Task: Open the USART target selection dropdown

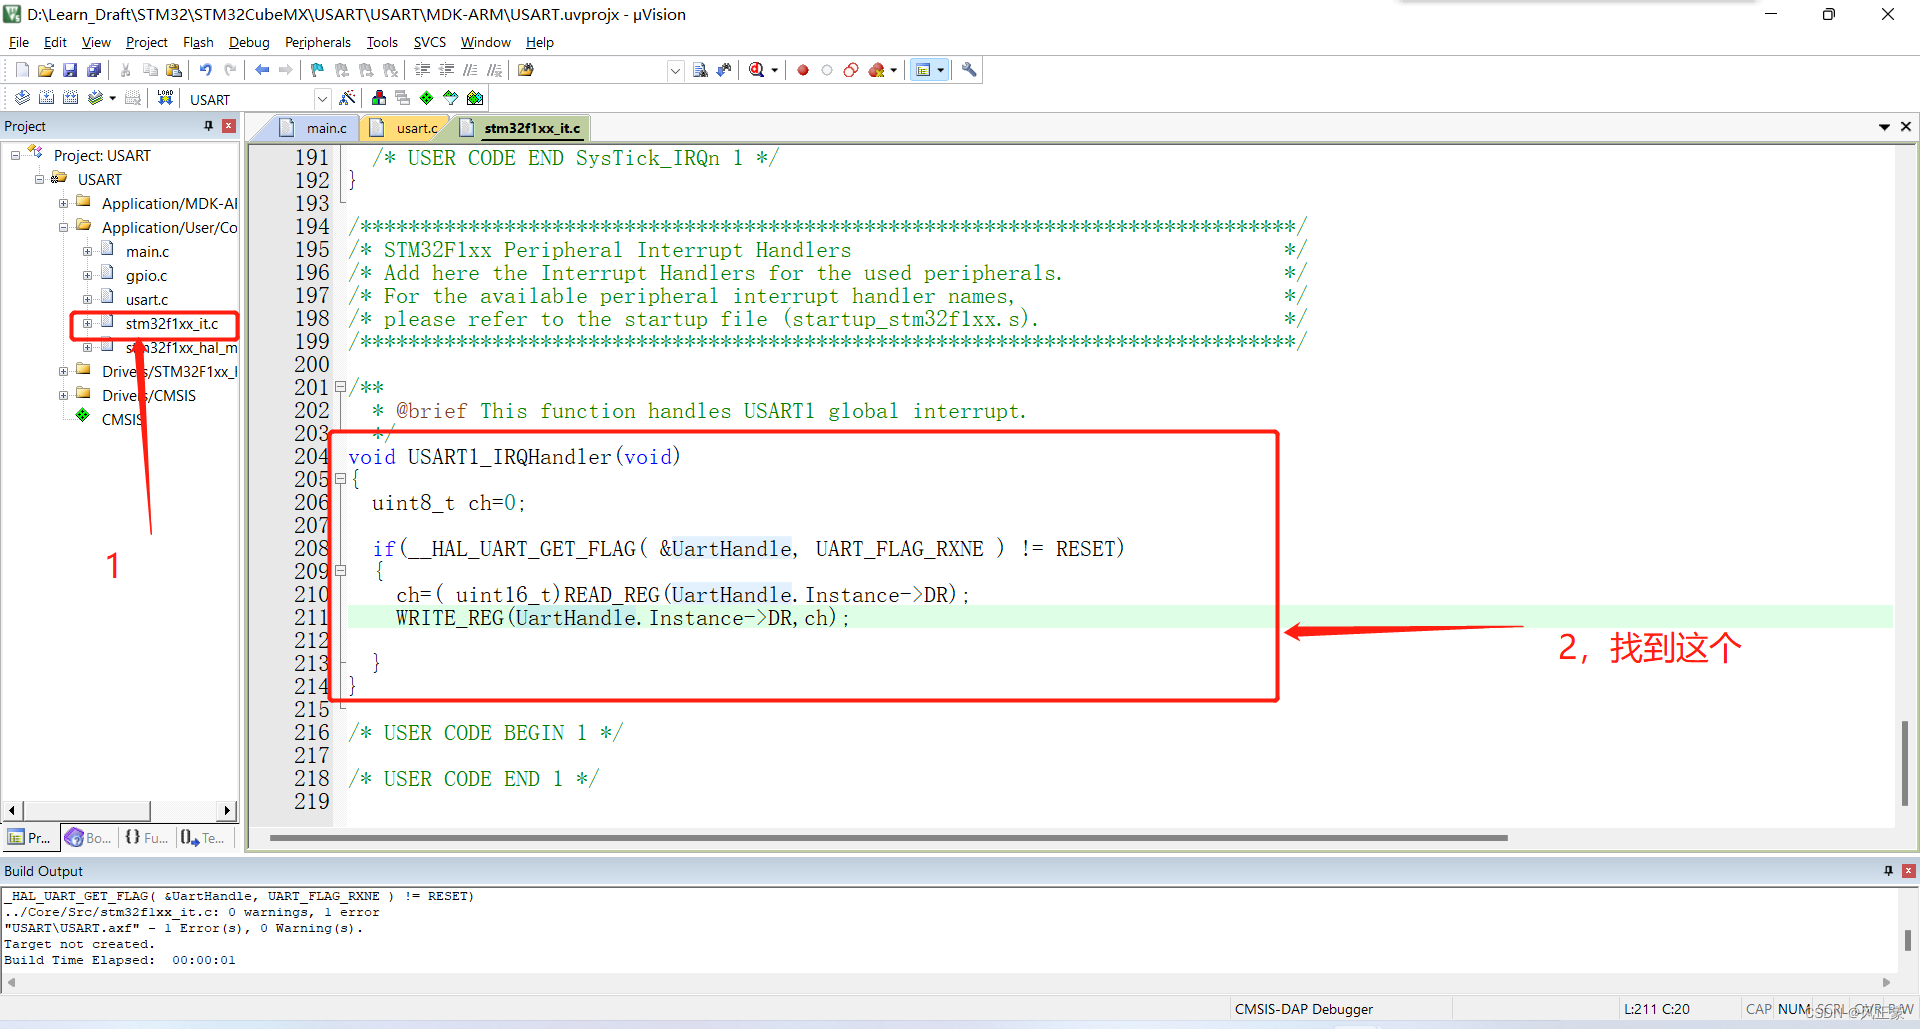Action: 322,99
